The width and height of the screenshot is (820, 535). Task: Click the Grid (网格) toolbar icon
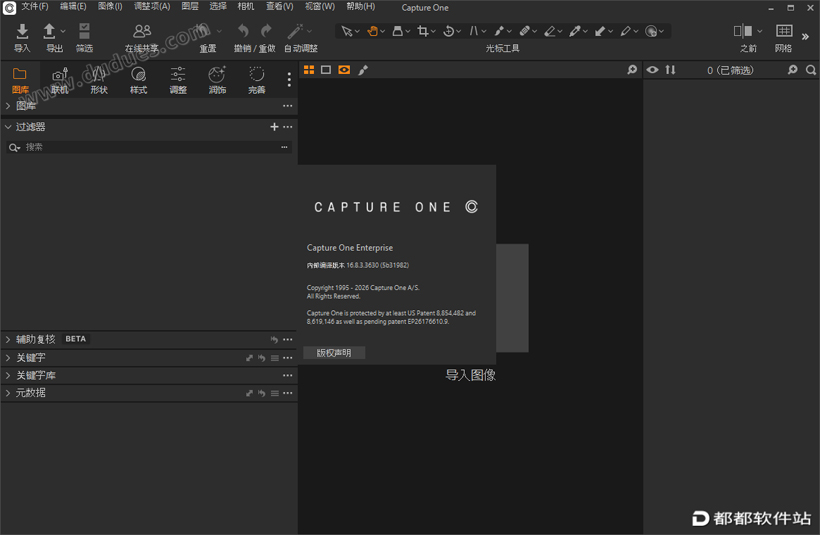click(784, 31)
